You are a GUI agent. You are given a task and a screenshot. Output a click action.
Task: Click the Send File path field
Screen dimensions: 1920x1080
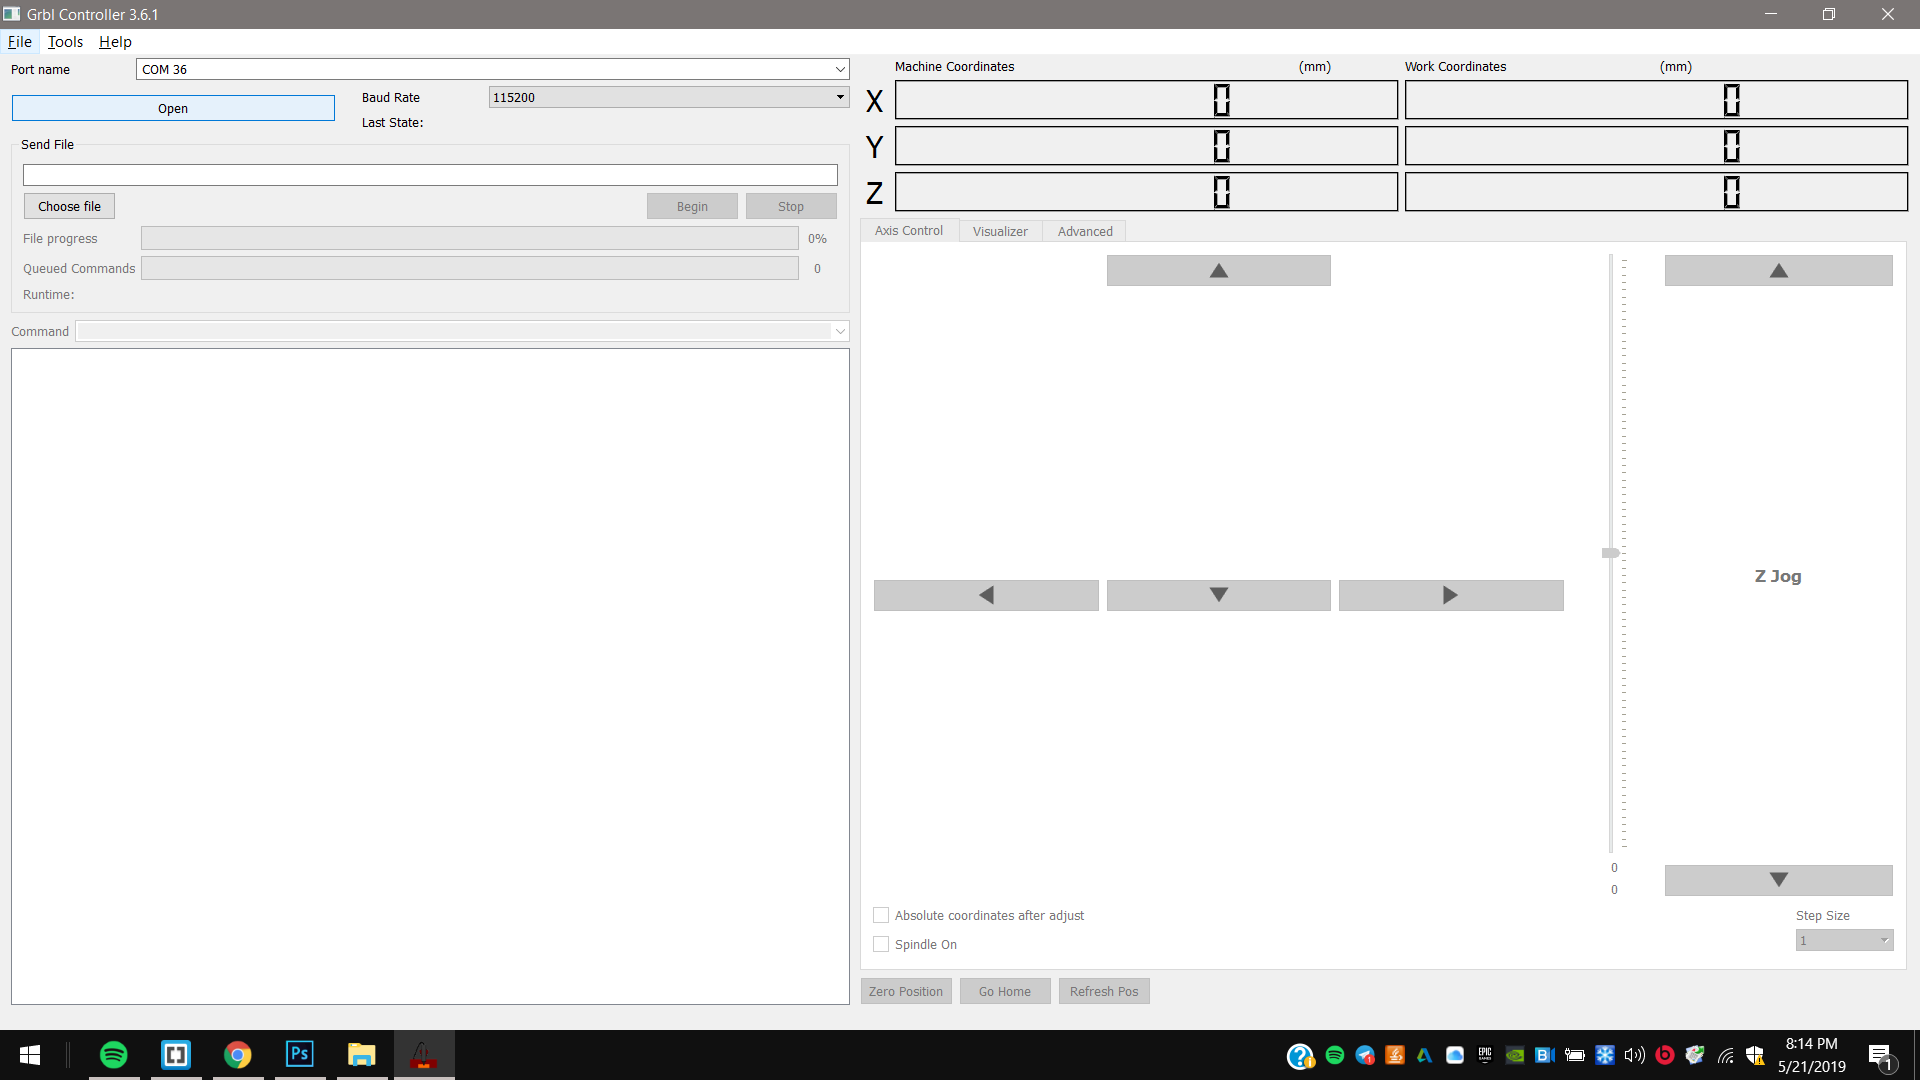430,175
